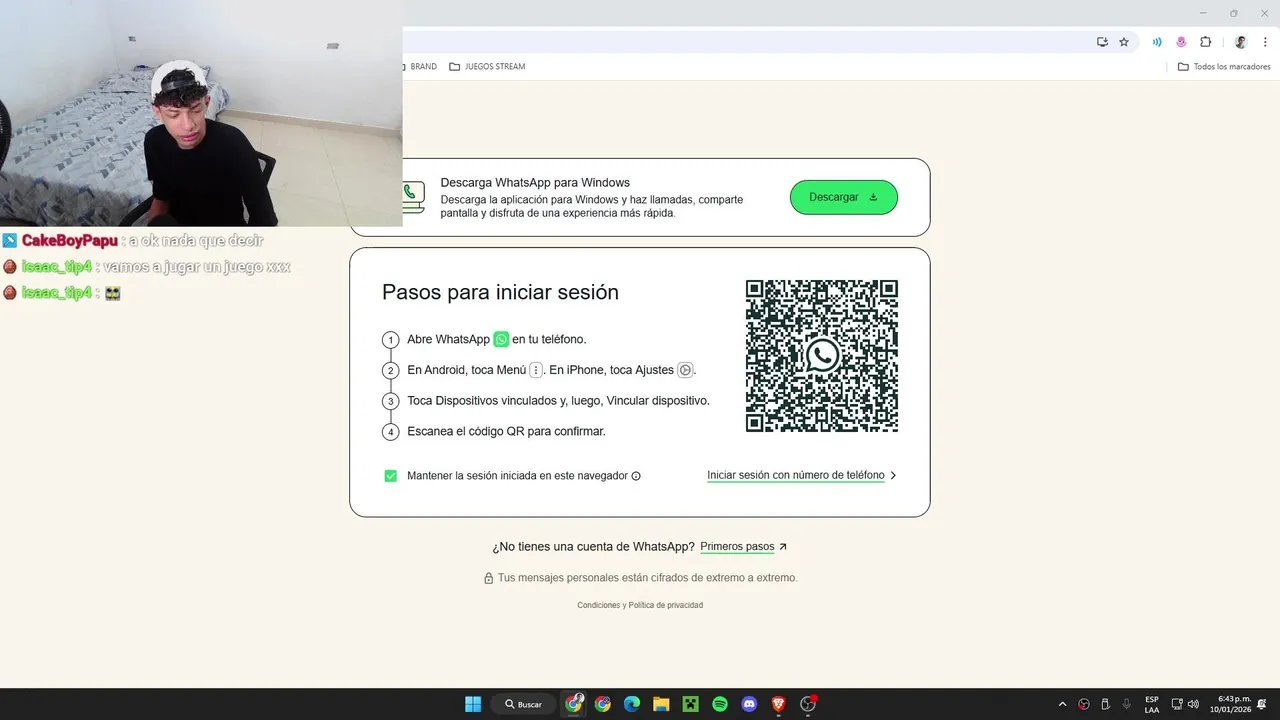Open the Chrome three-dot menu

pyautogui.click(x=1264, y=42)
